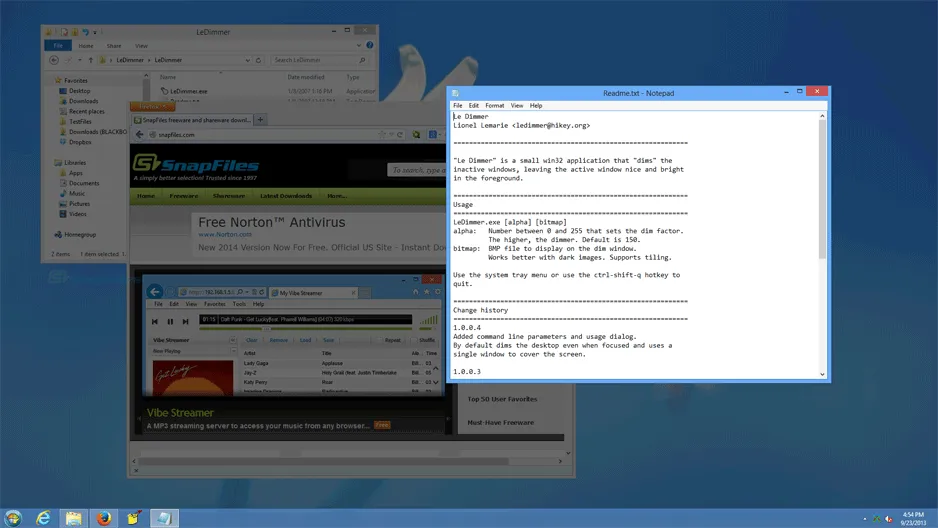Click the SnapFiles logo
Image resolution: width=938 pixels, height=528 pixels.
click(196, 165)
